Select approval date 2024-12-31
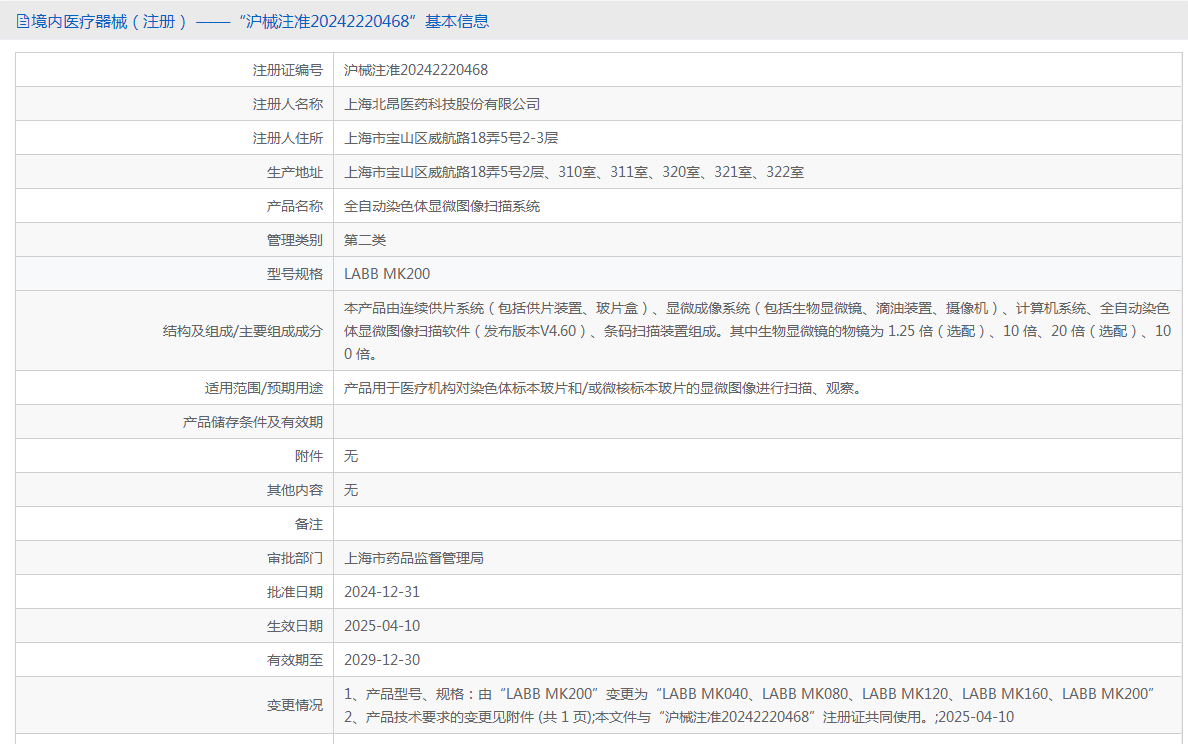This screenshot has width=1188, height=744. [x=382, y=592]
